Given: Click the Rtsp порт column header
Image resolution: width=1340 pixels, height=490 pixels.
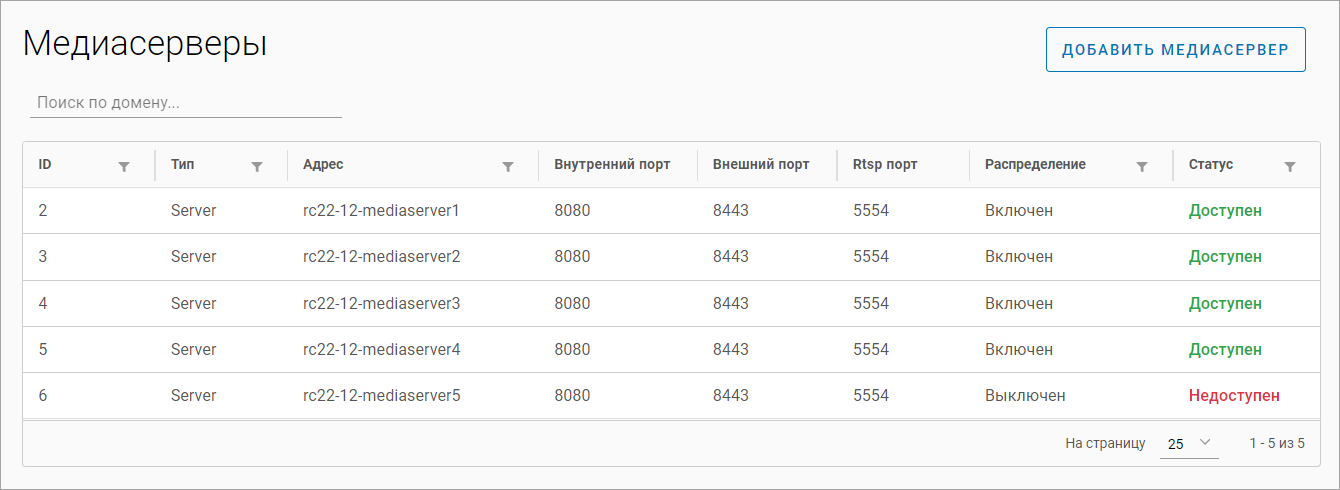Looking at the screenshot, I should 885,165.
